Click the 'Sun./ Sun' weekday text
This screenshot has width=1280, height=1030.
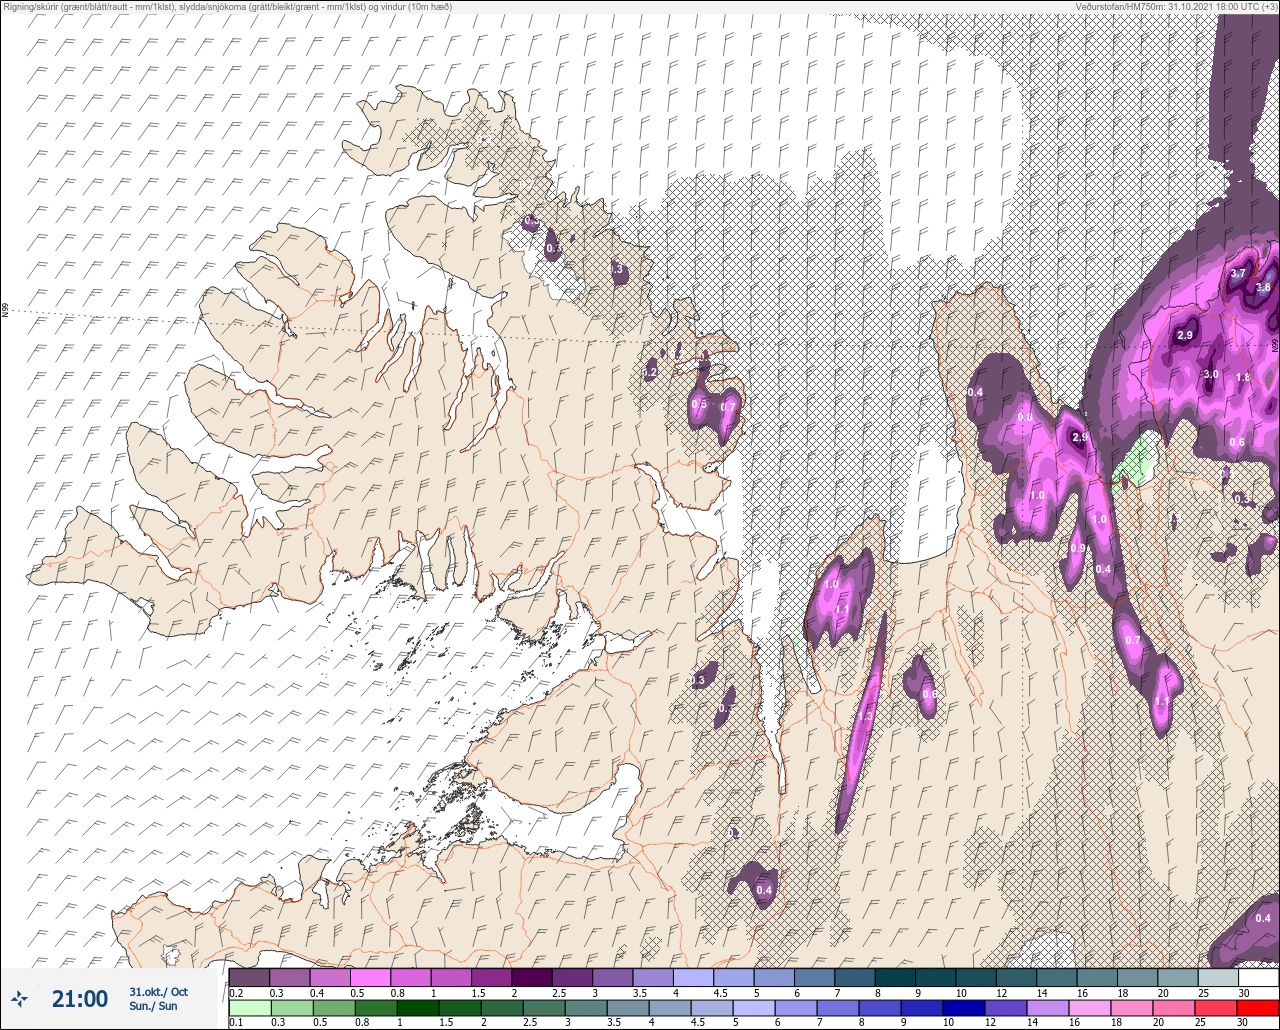(153, 1006)
